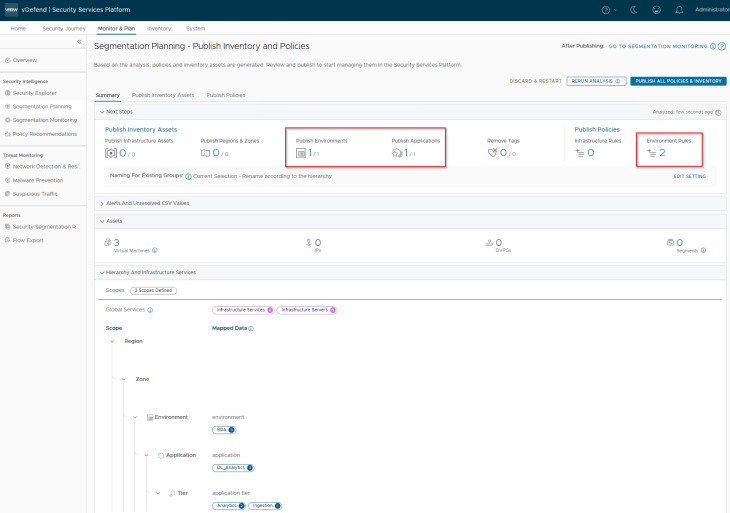Open the Publish Policies tab
Viewport: 730px width, 513px height.
click(225, 95)
